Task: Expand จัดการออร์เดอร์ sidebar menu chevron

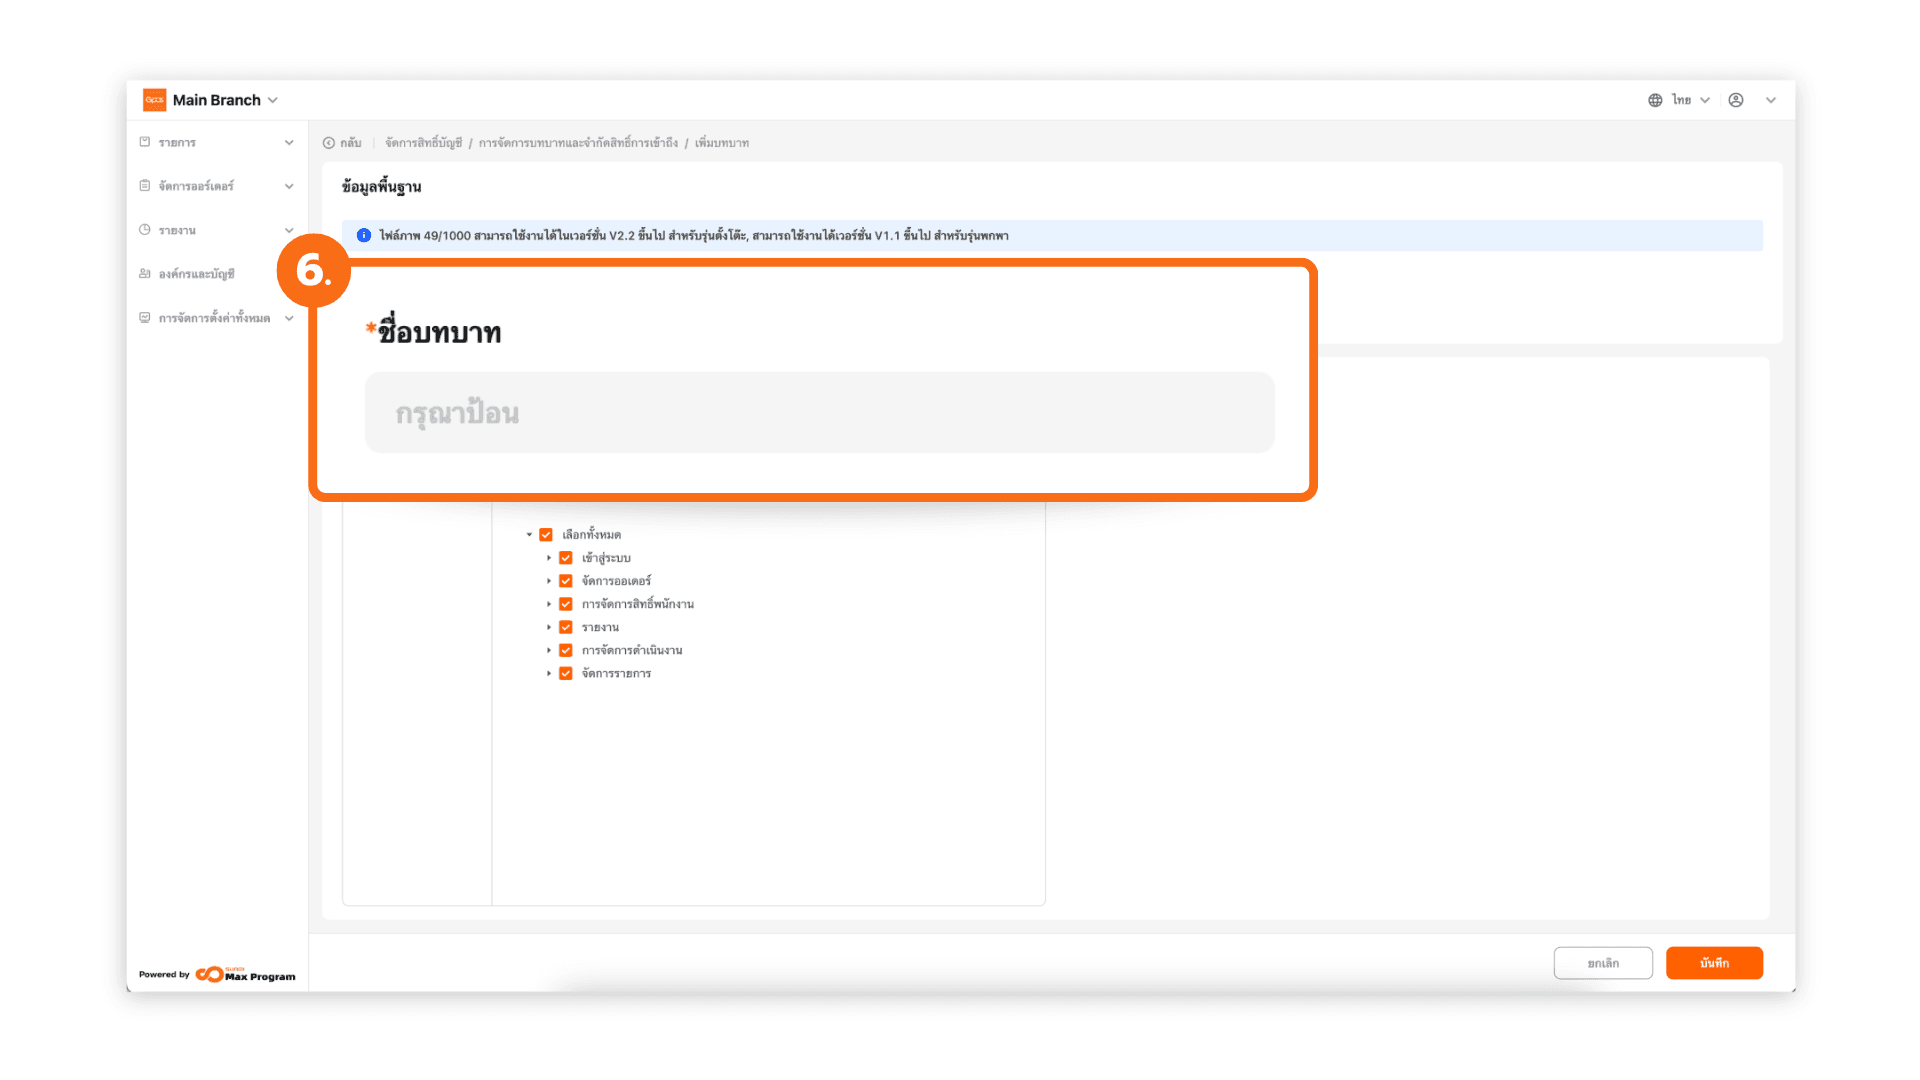Action: 289,186
